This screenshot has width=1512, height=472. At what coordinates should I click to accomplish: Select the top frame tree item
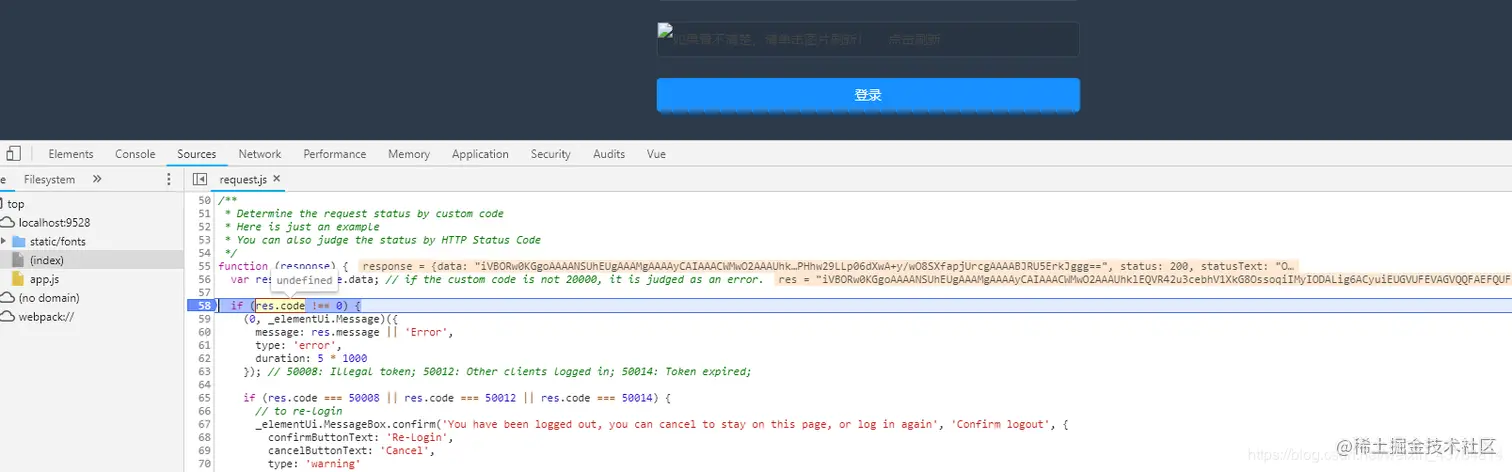point(16,204)
